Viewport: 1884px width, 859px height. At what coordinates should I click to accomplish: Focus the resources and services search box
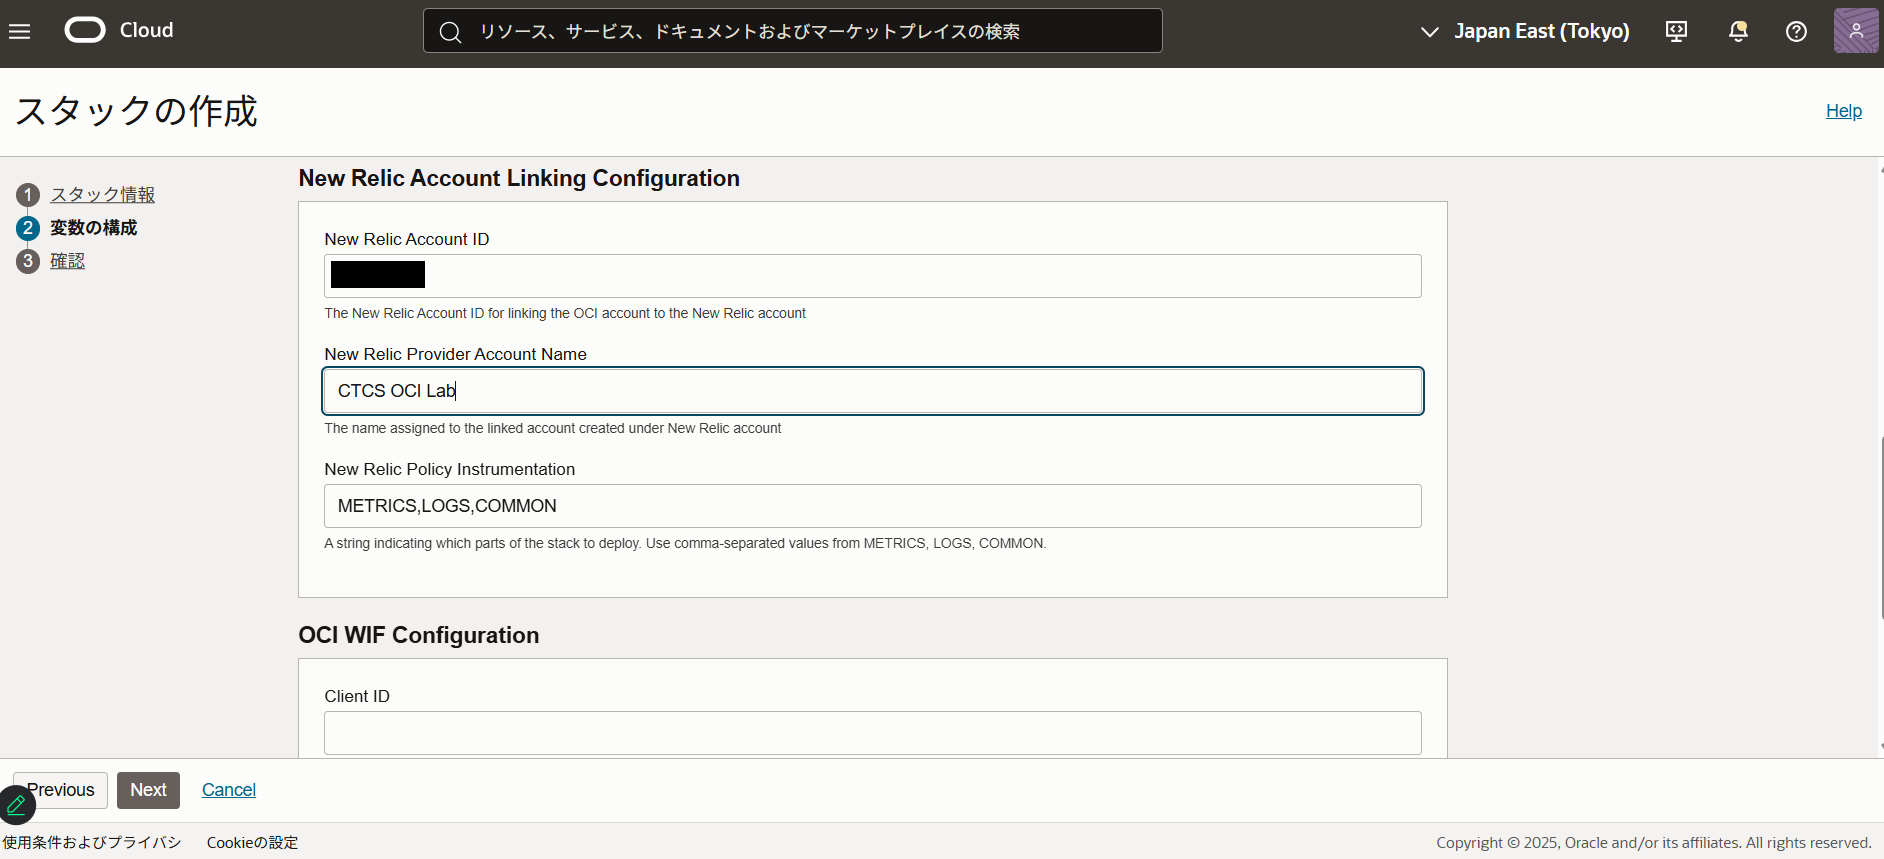(x=793, y=31)
